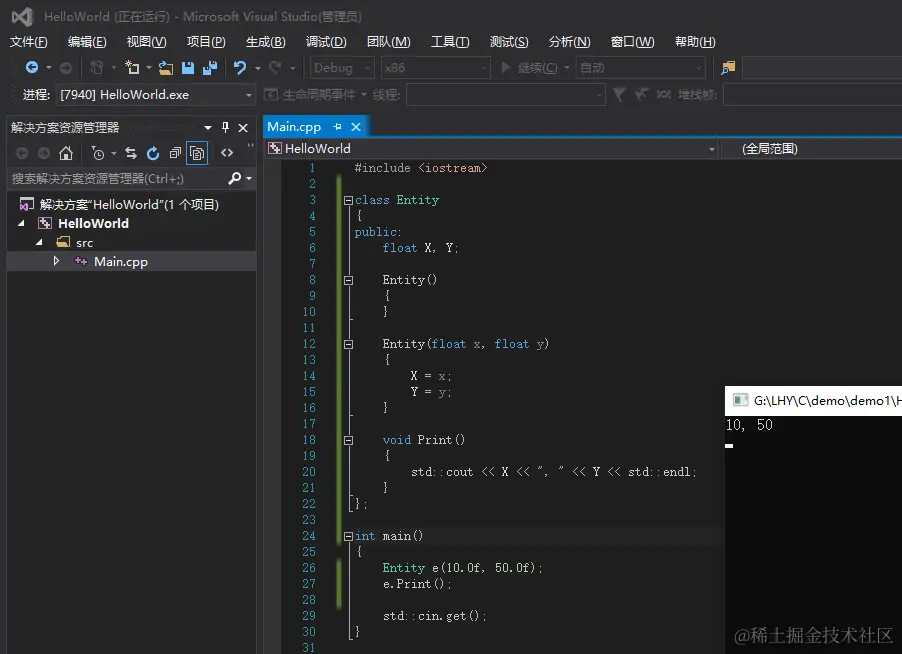Click the Navigate Forward arrow icon
The image size is (902, 654).
[x=66, y=68]
